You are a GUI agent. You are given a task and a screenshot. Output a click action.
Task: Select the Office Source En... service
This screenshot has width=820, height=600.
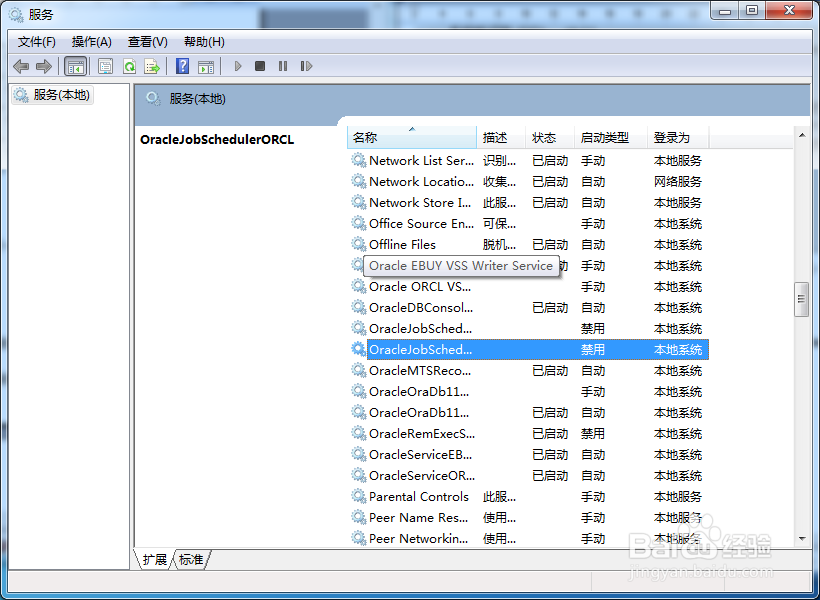coord(528,223)
